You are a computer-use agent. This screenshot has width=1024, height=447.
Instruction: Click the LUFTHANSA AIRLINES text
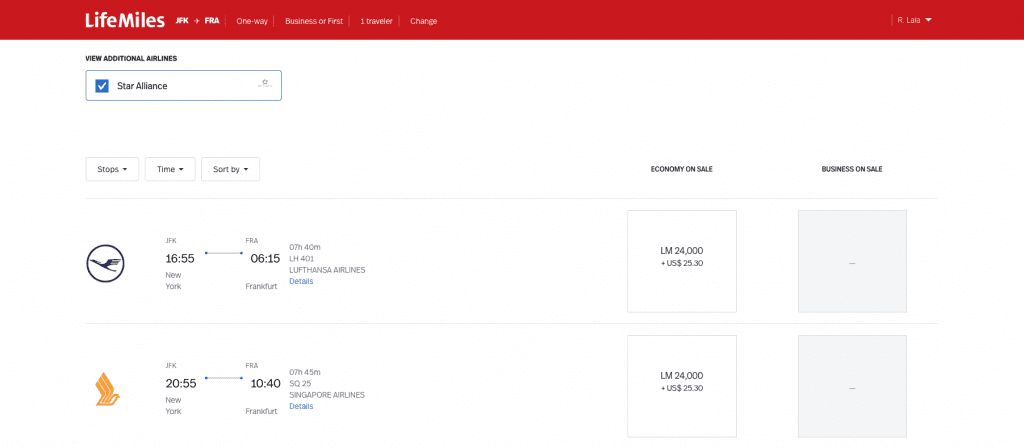point(327,270)
